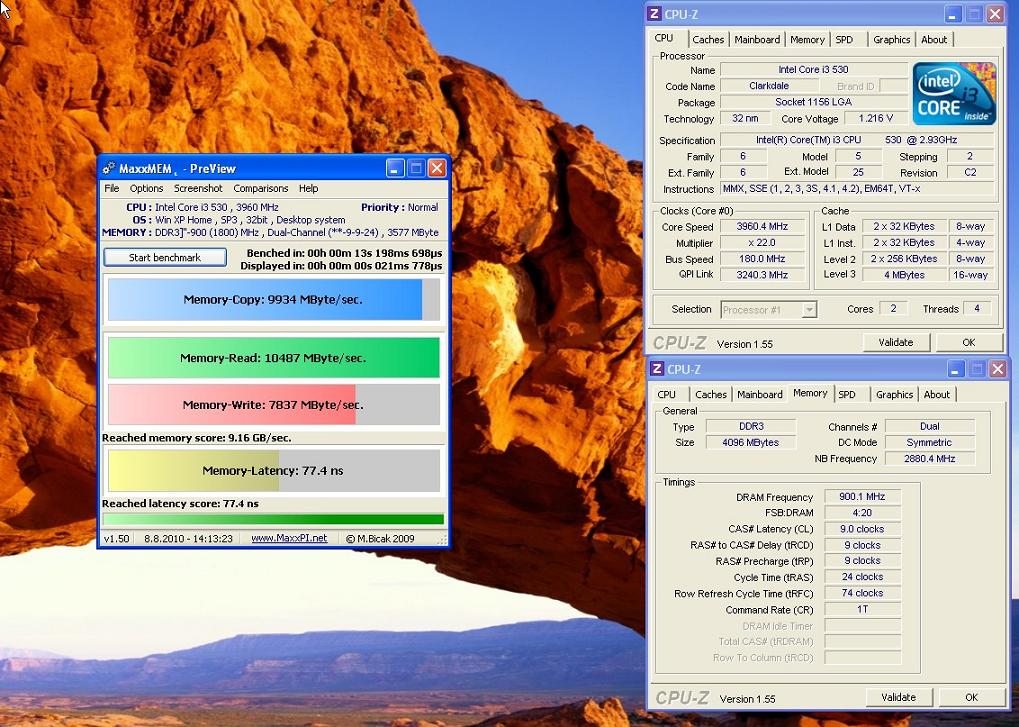Open the Help menu in MaxxMEM
This screenshot has height=727, width=1019.
tap(309, 188)
